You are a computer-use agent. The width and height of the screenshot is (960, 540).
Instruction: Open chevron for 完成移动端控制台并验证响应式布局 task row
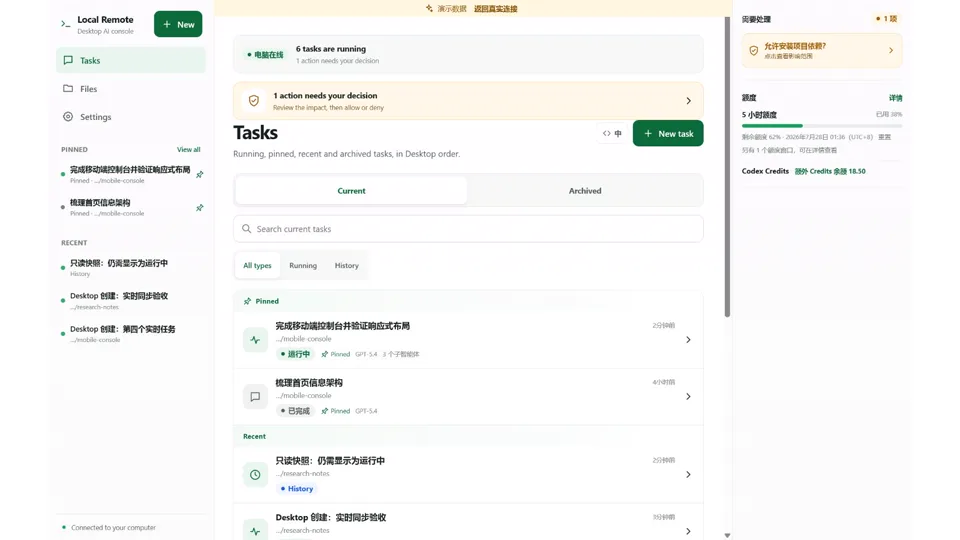click(688, 340)
